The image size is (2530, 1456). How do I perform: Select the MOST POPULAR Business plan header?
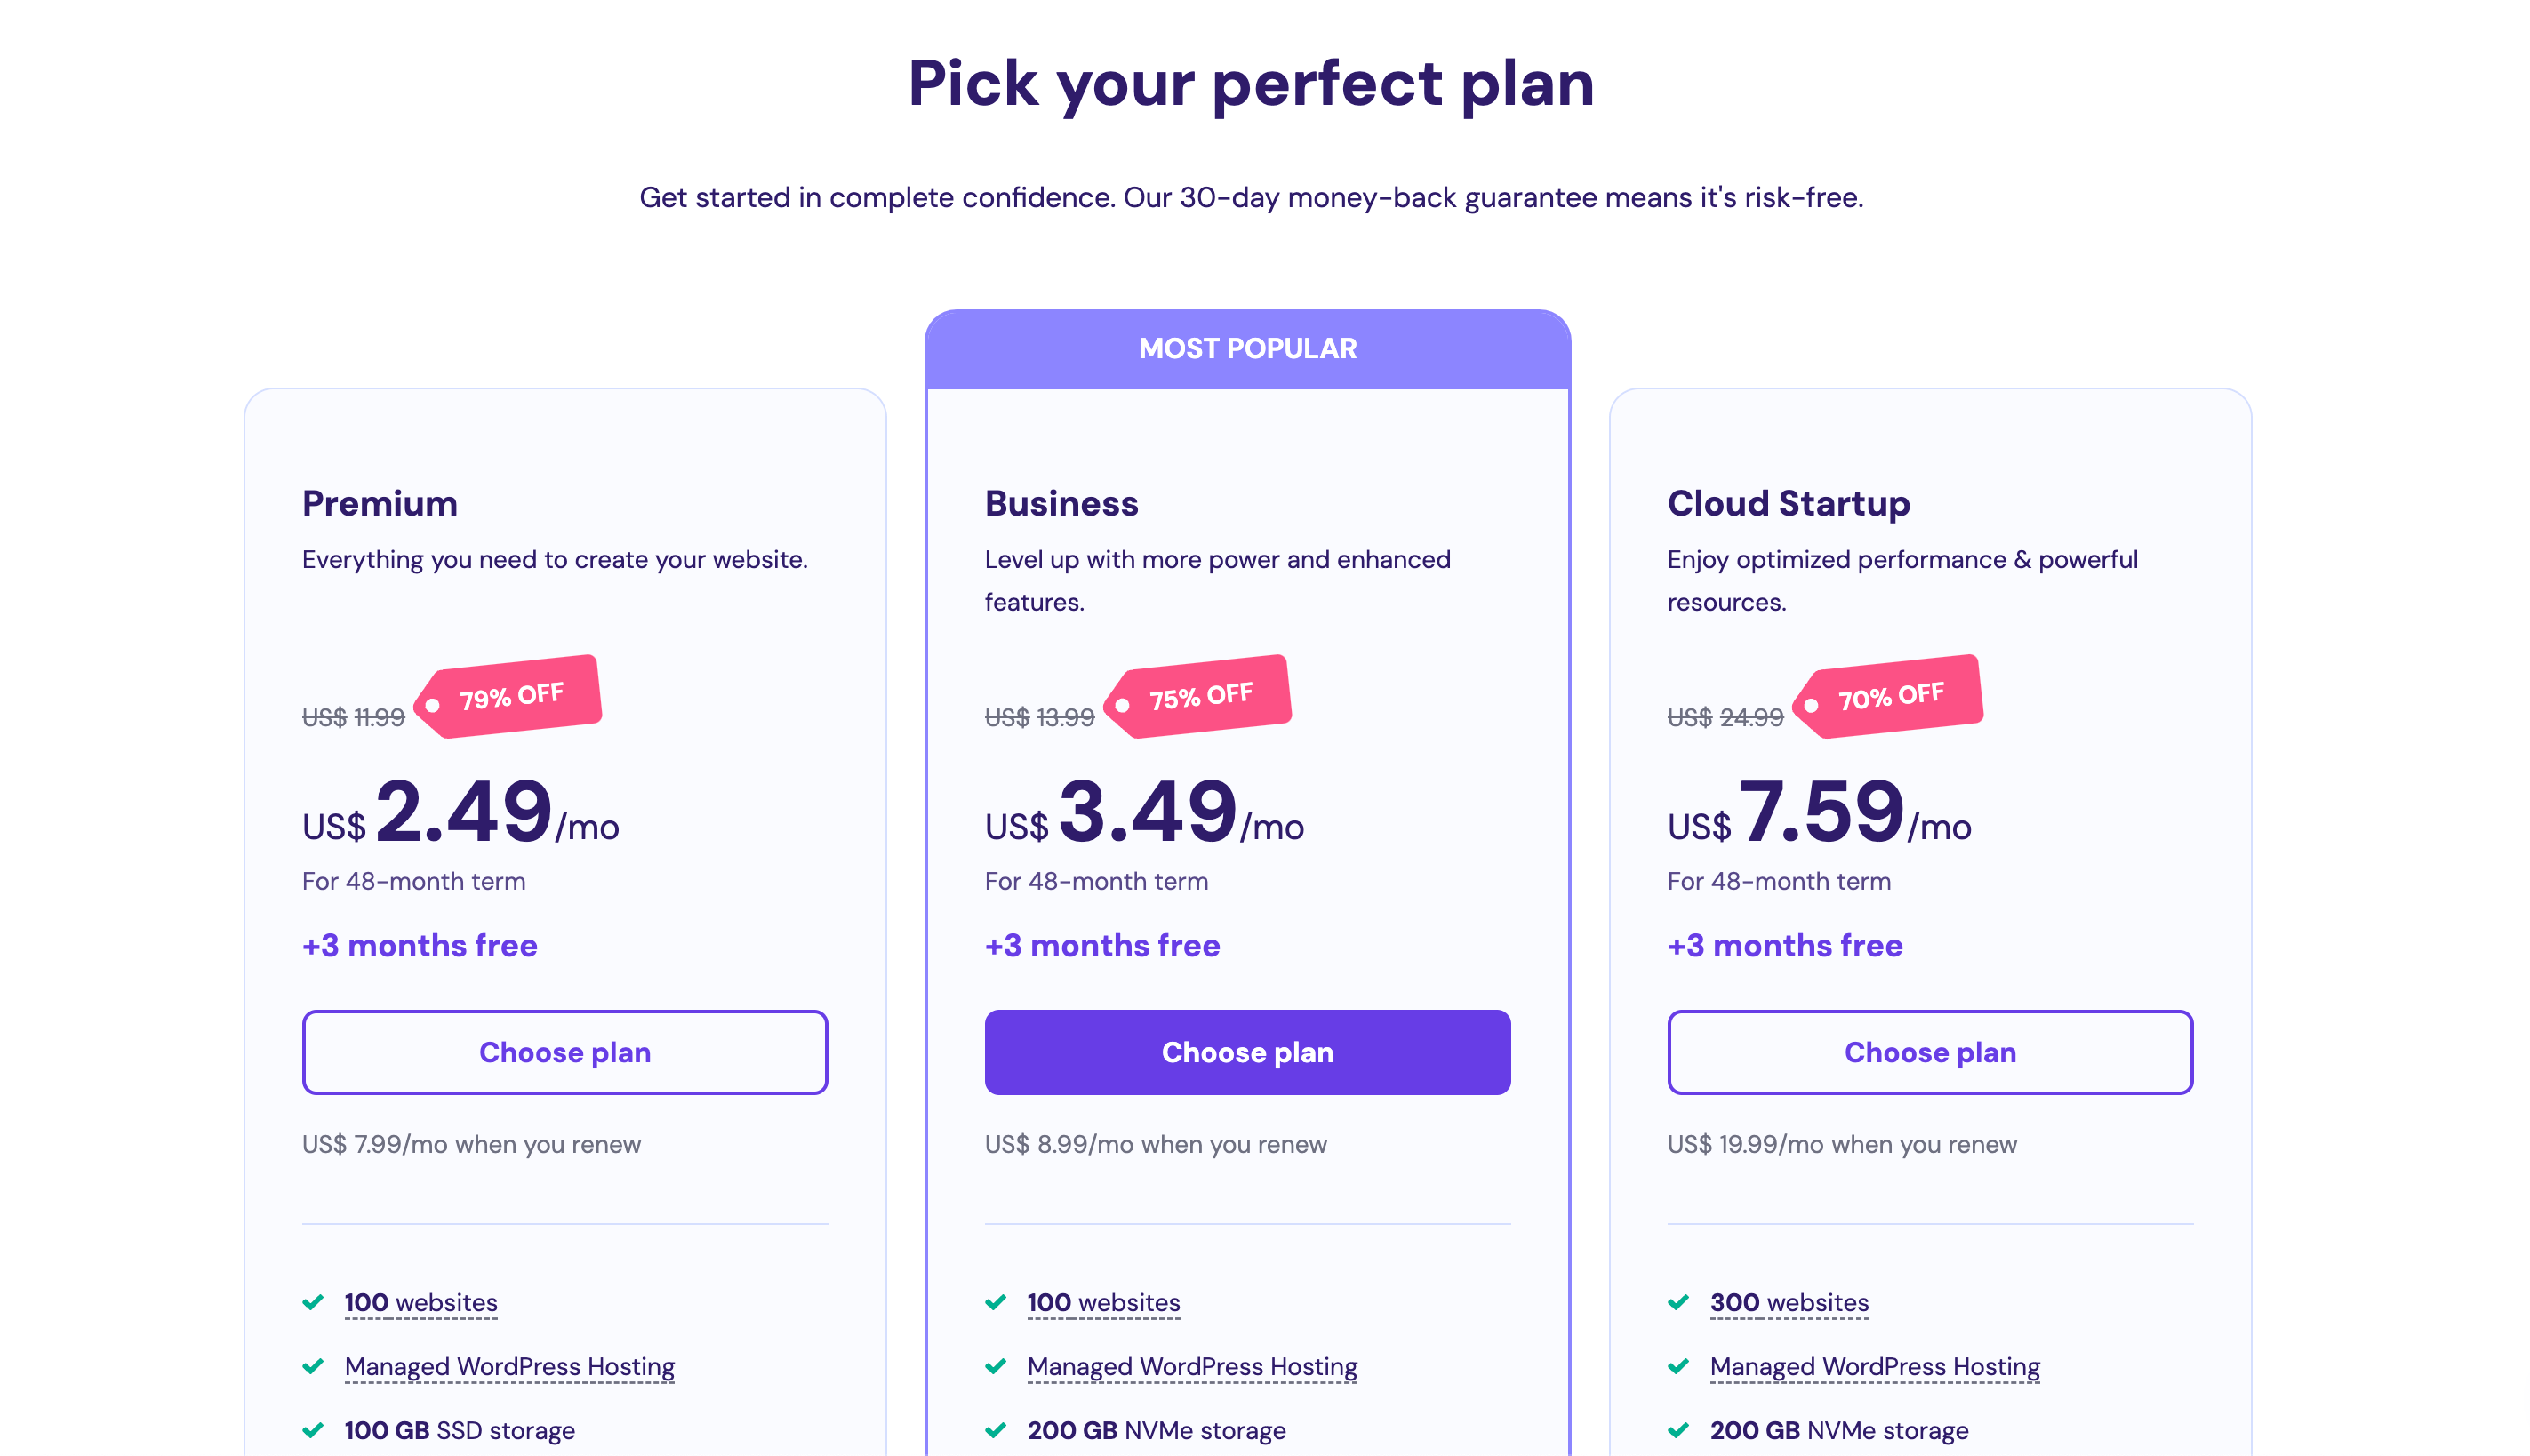tap(1248, 347)
